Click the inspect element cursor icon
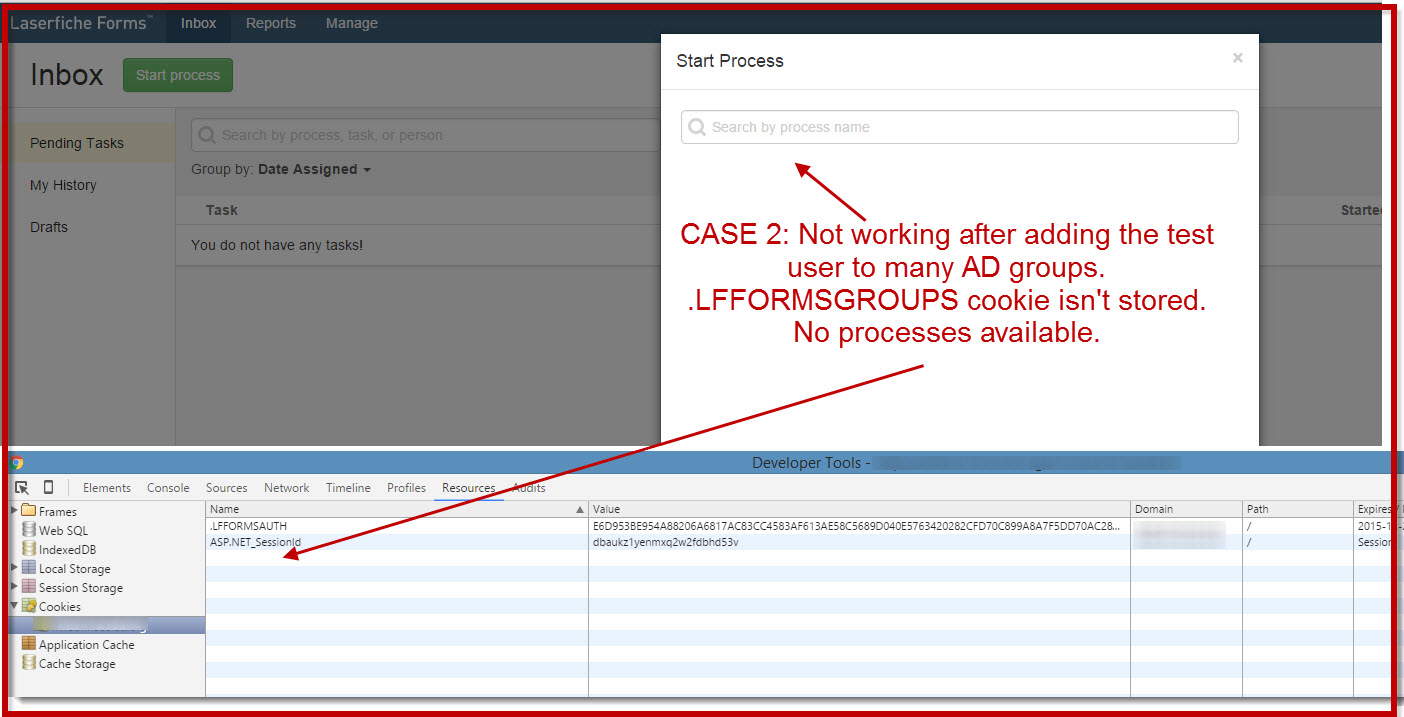This screenshot has height=717, width=1404. pos(22,488)
